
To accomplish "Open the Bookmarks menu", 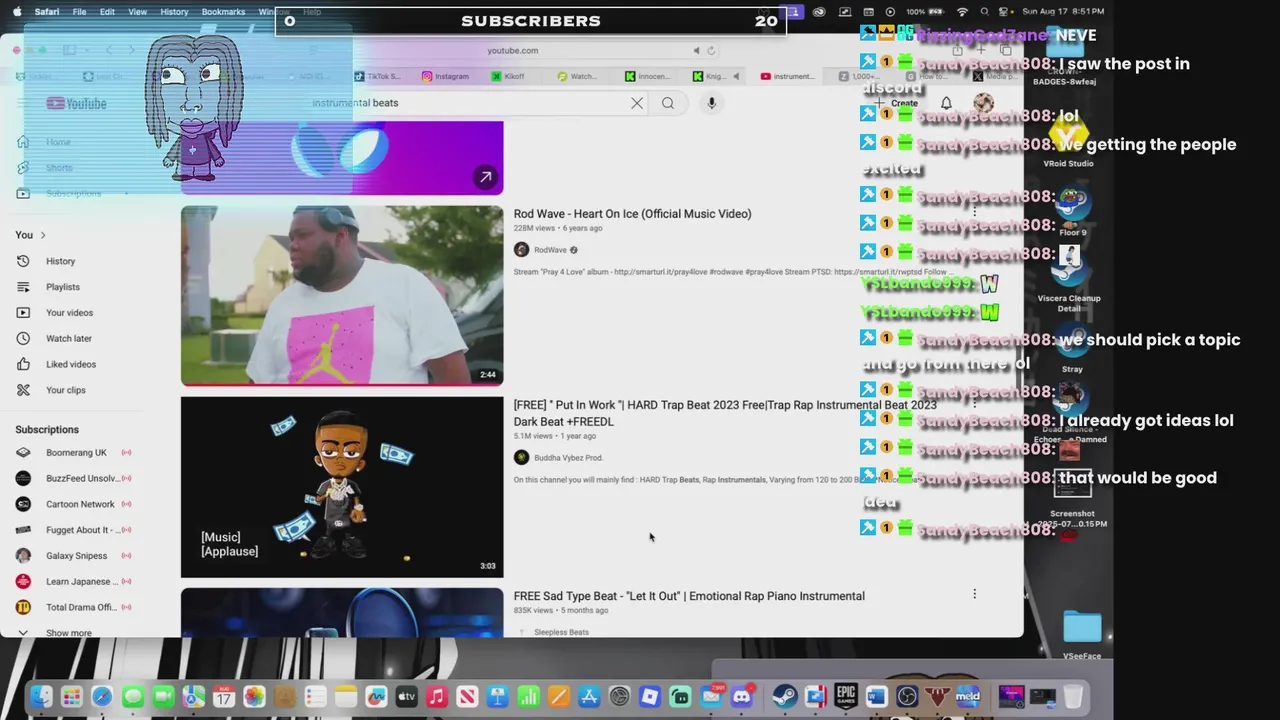I will (223, 12).
